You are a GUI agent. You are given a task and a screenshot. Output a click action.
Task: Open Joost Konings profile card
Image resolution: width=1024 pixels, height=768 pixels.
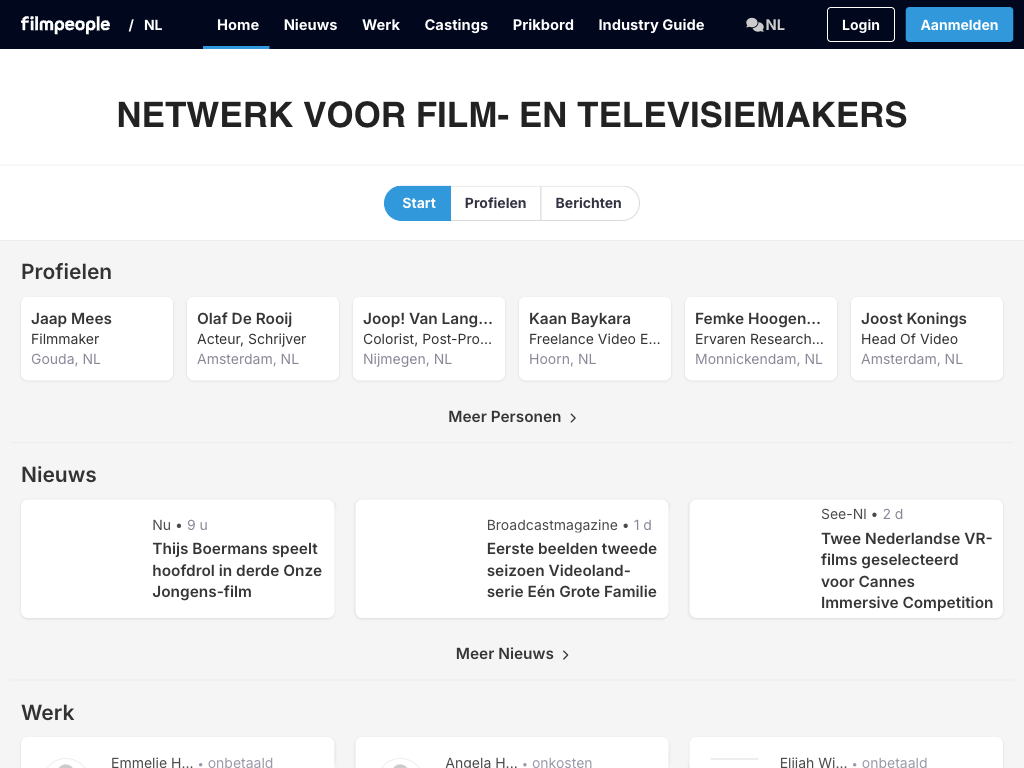926,338
